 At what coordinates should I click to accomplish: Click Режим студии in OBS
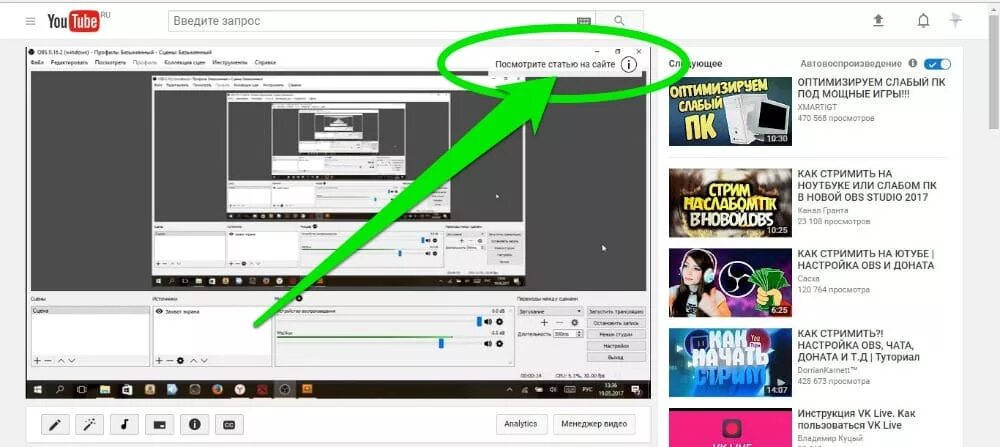click(615, 334)
